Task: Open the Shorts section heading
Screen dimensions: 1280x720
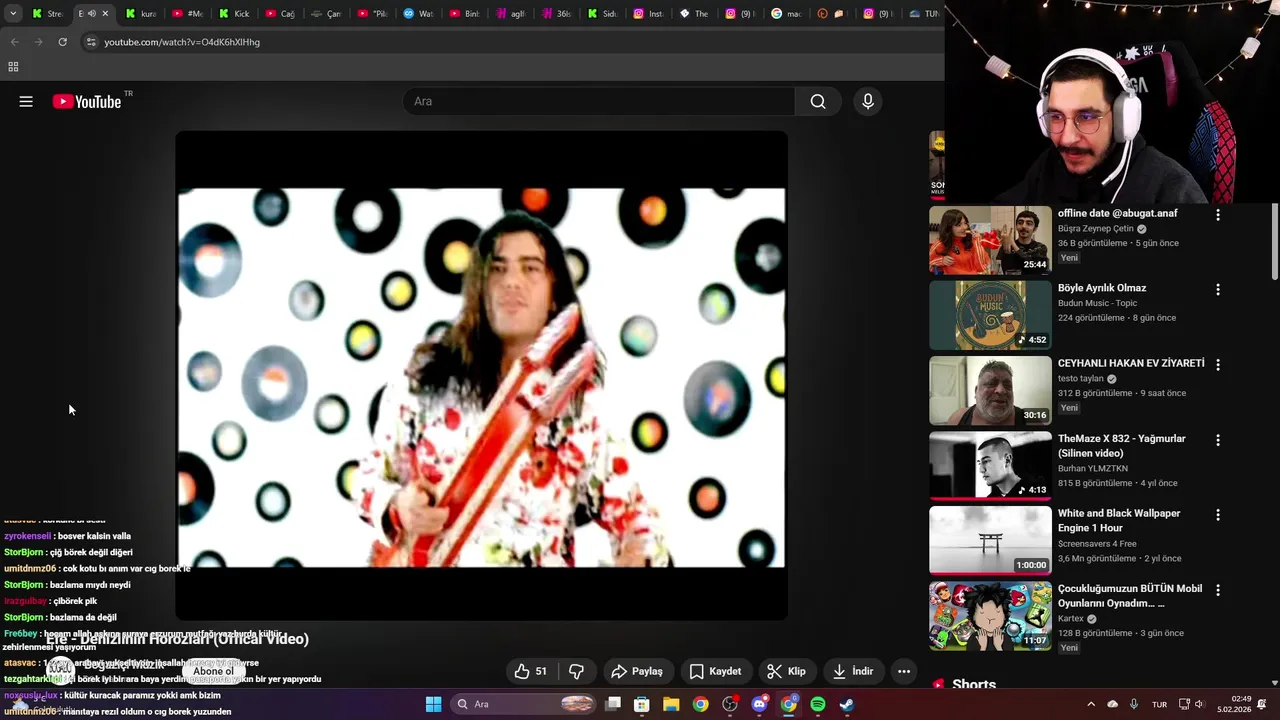Action: [x=974, y=685]
